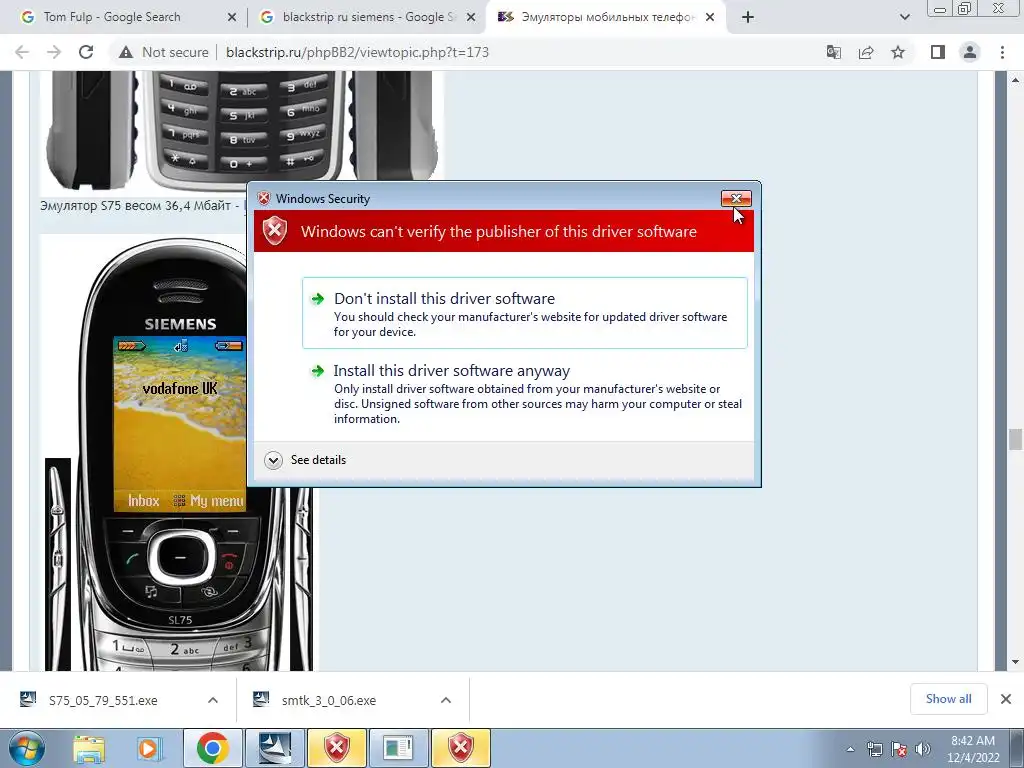Close the Tom Fulp tab
The image size is (1024, 768).
click(232, 18)
